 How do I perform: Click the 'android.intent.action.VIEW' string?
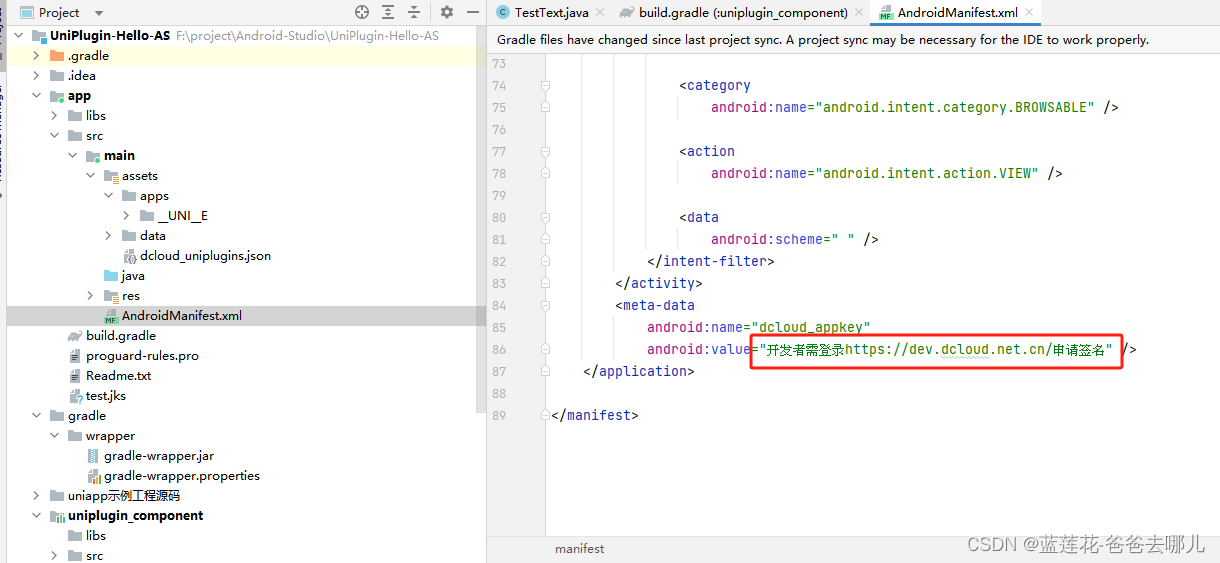[x=927, y=174]
